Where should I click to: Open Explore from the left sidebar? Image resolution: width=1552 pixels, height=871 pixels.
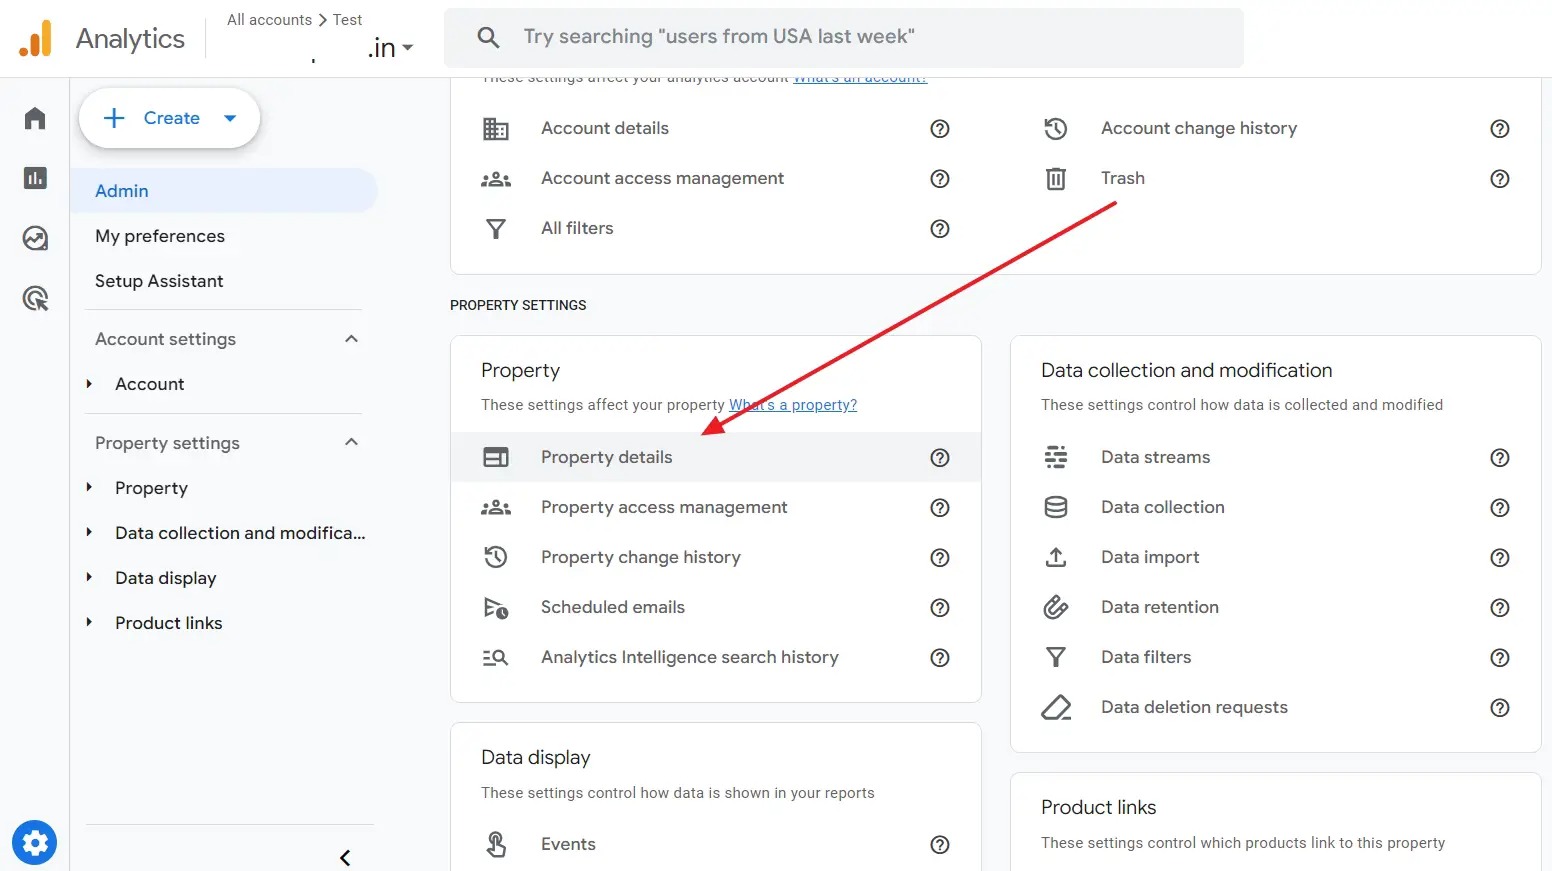[x=35, y=238]
